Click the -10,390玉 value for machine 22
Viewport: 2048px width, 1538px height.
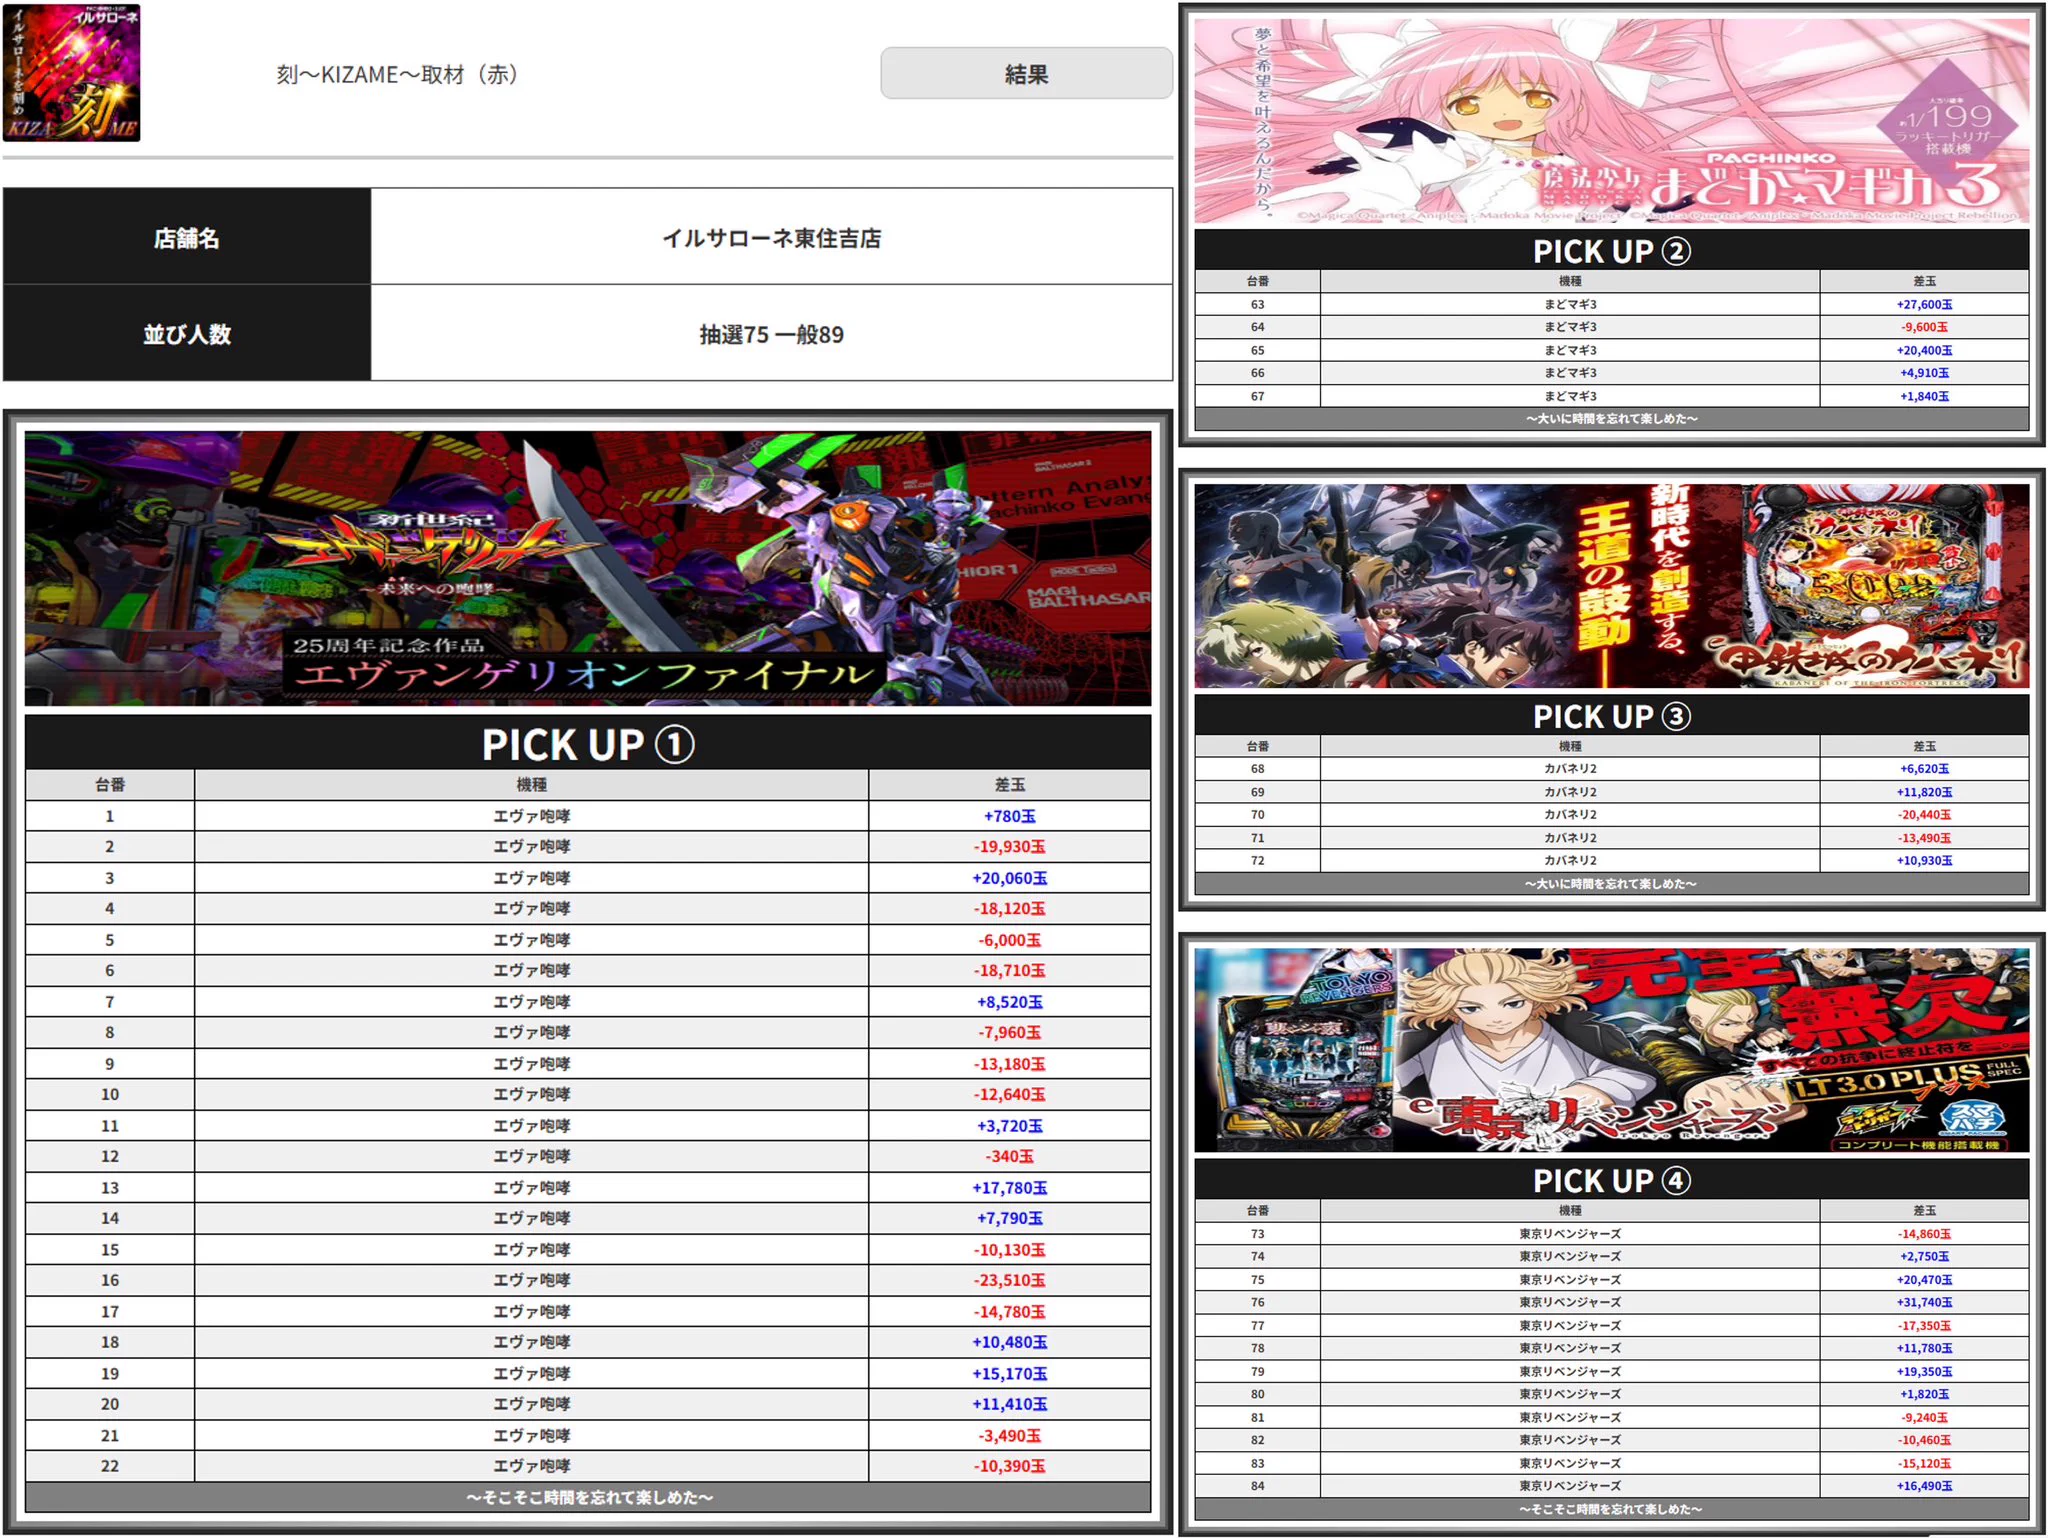[x=1009, y=1466]
